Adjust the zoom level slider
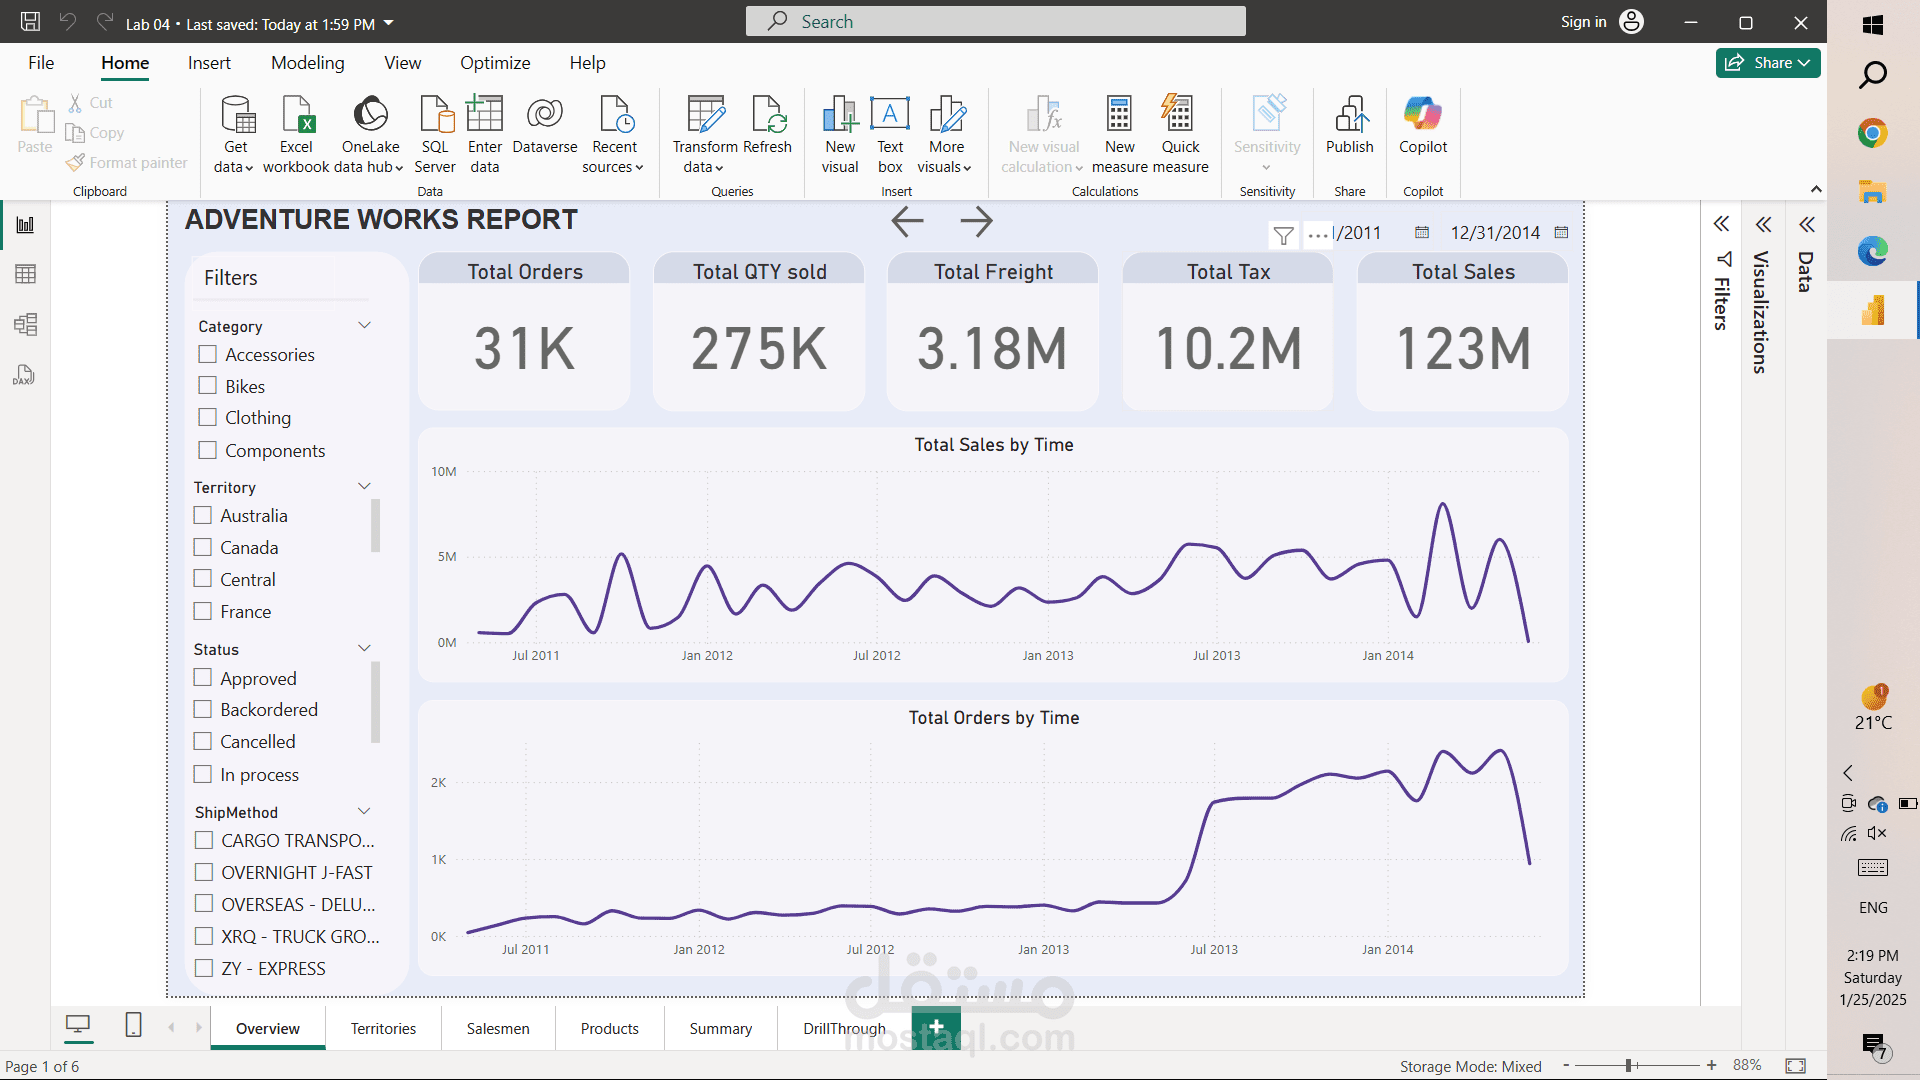Viewport: 1920px width, 1080px height. click(x=1630, y=1066)
